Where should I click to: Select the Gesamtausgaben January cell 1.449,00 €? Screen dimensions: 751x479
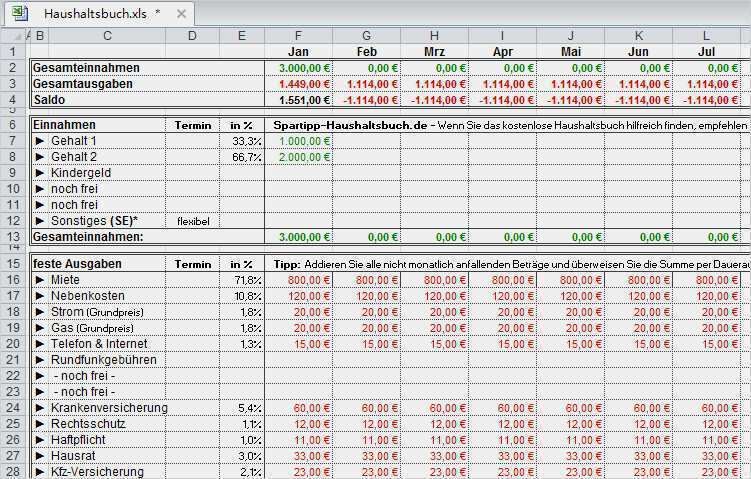pos(298,84)
